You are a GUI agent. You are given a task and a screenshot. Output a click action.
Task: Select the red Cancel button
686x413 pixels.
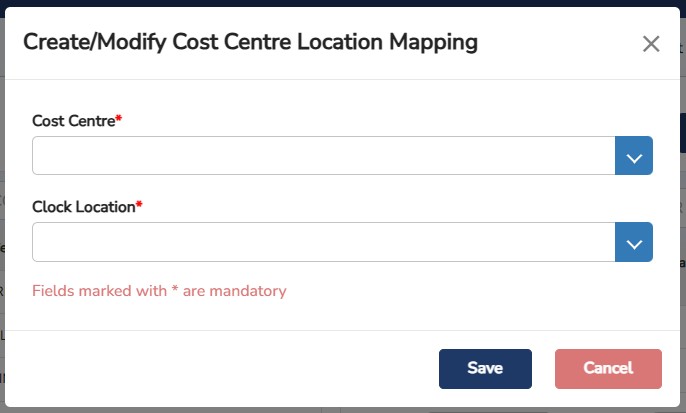pos(608,368)
